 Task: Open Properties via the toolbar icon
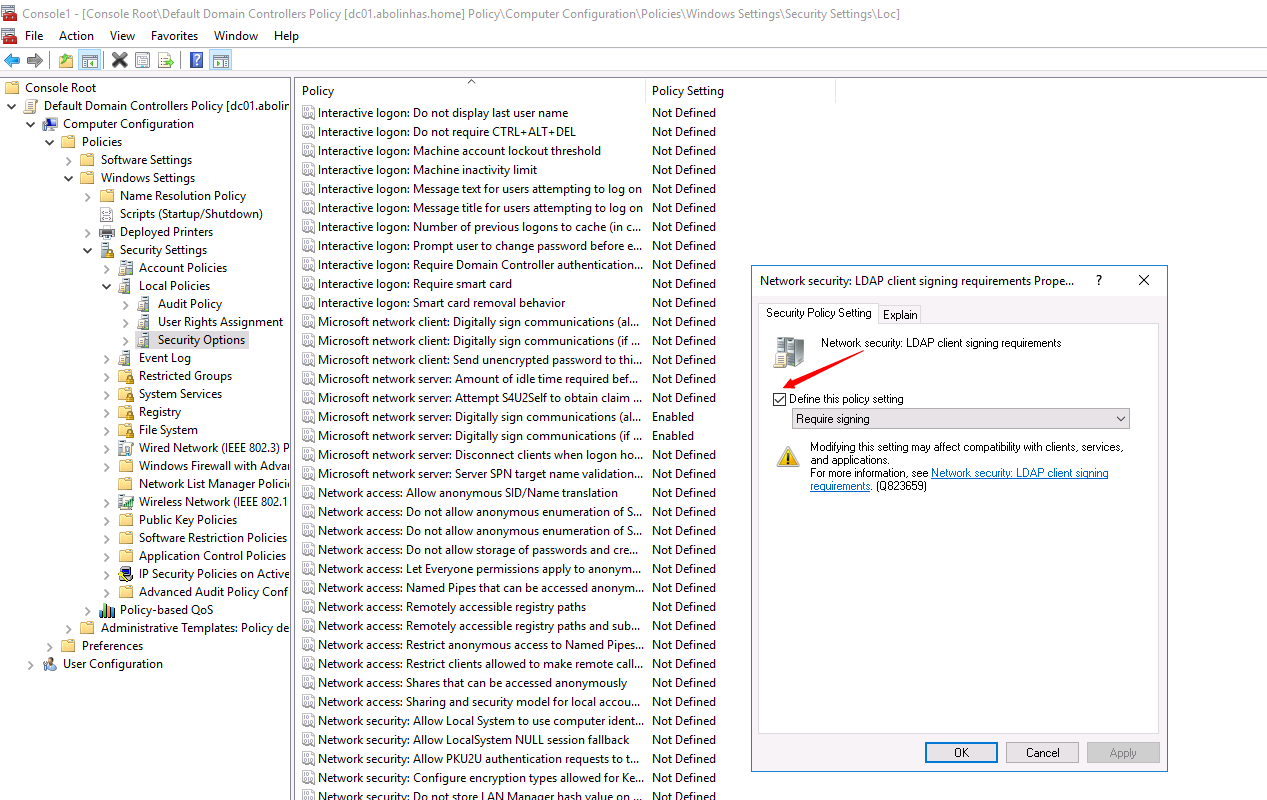(143, 60)
